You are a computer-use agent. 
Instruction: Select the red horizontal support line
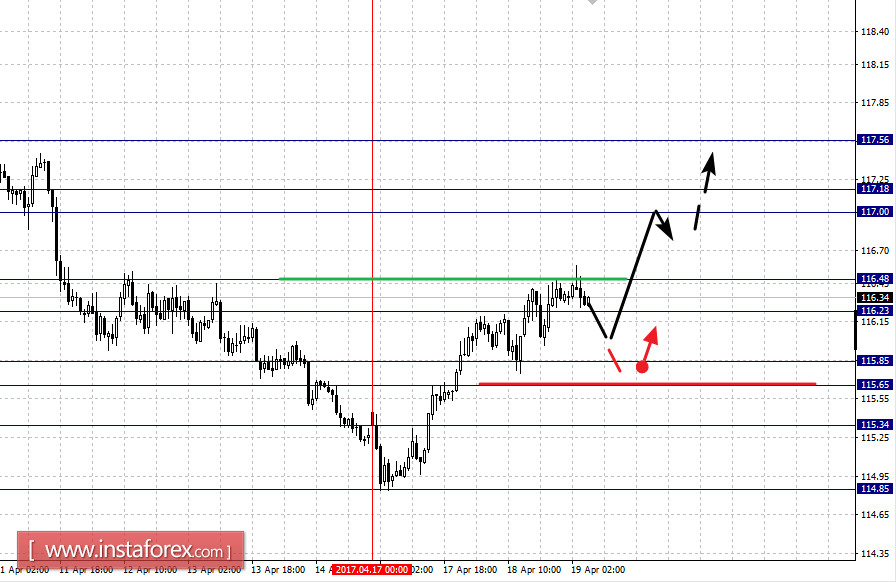pos(647,384)
